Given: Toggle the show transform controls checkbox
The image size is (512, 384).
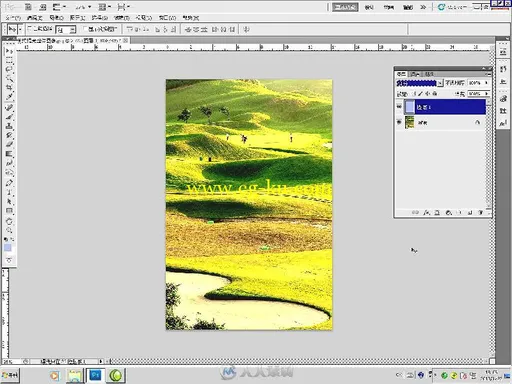Looking at the screenshot, I should click(86, 29).
